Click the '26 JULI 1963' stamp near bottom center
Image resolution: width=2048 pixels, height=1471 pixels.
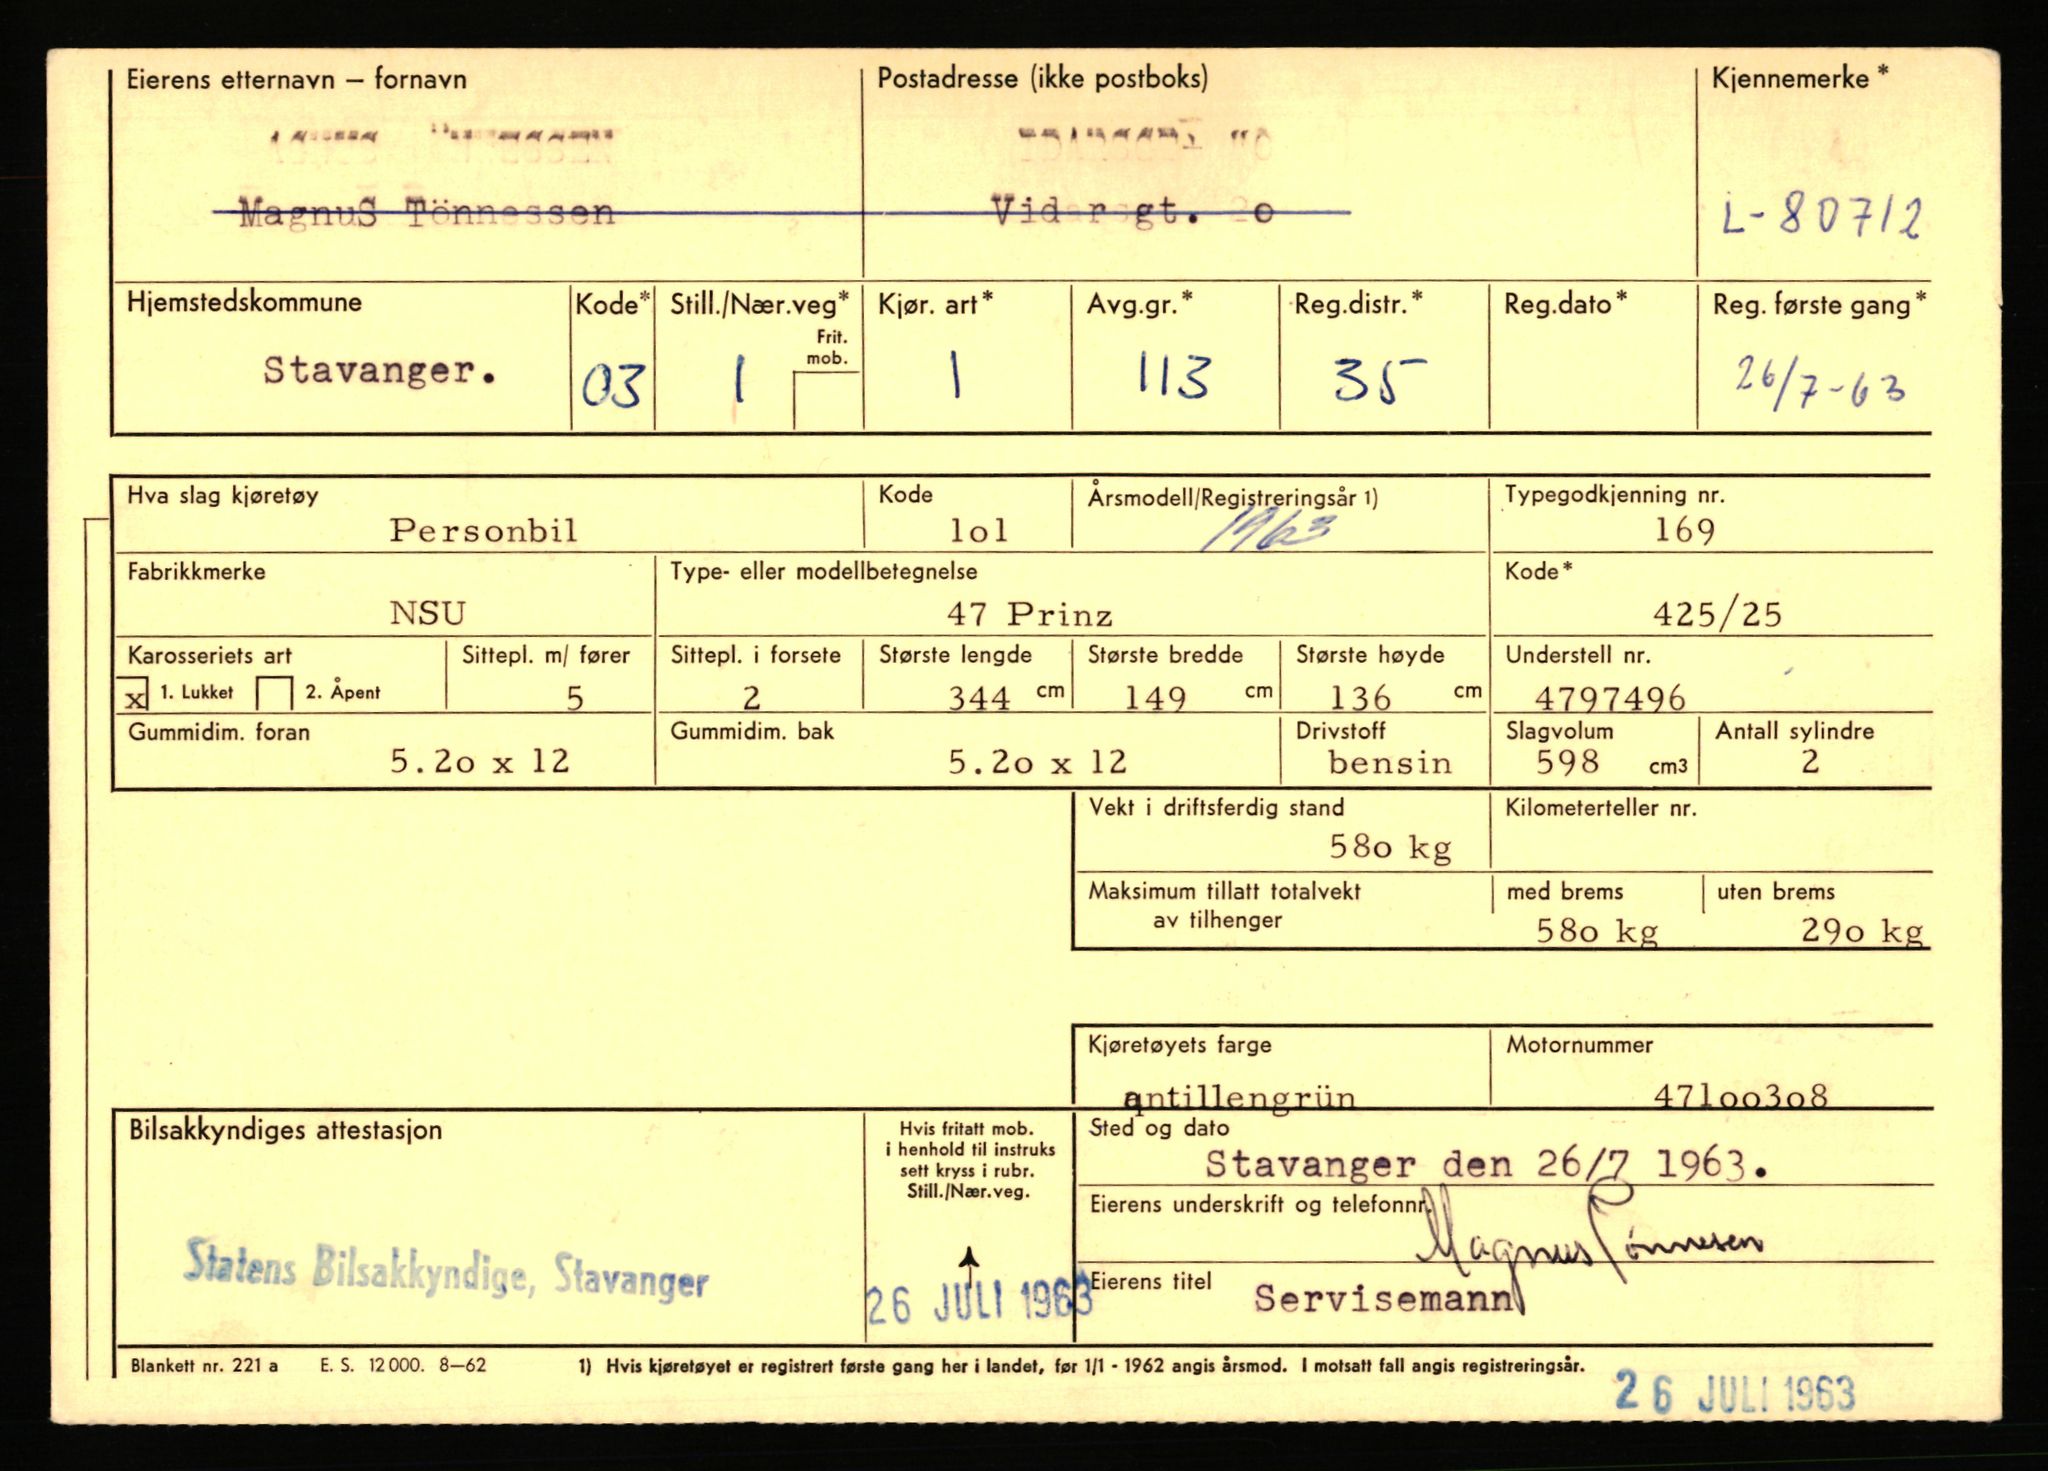pyautogui.click(x=979, y=1302)
